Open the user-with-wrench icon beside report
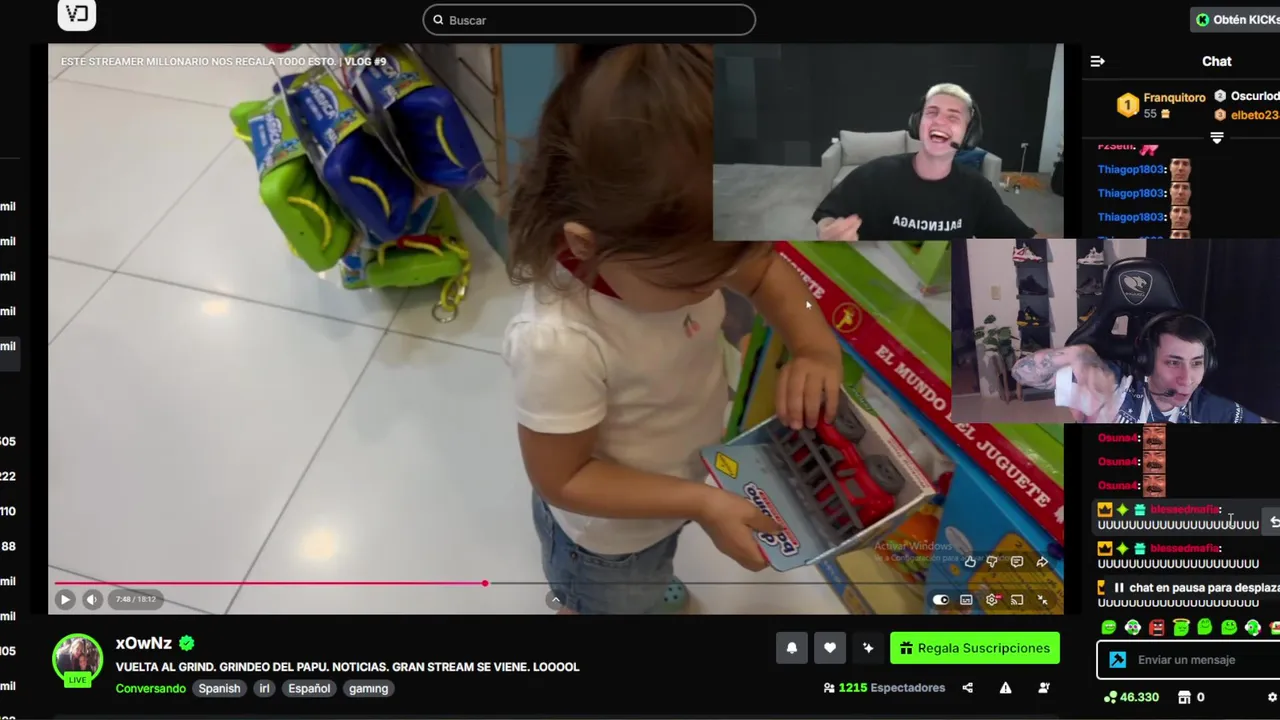Screen dimensions: 1280x720 point(1044,688)
